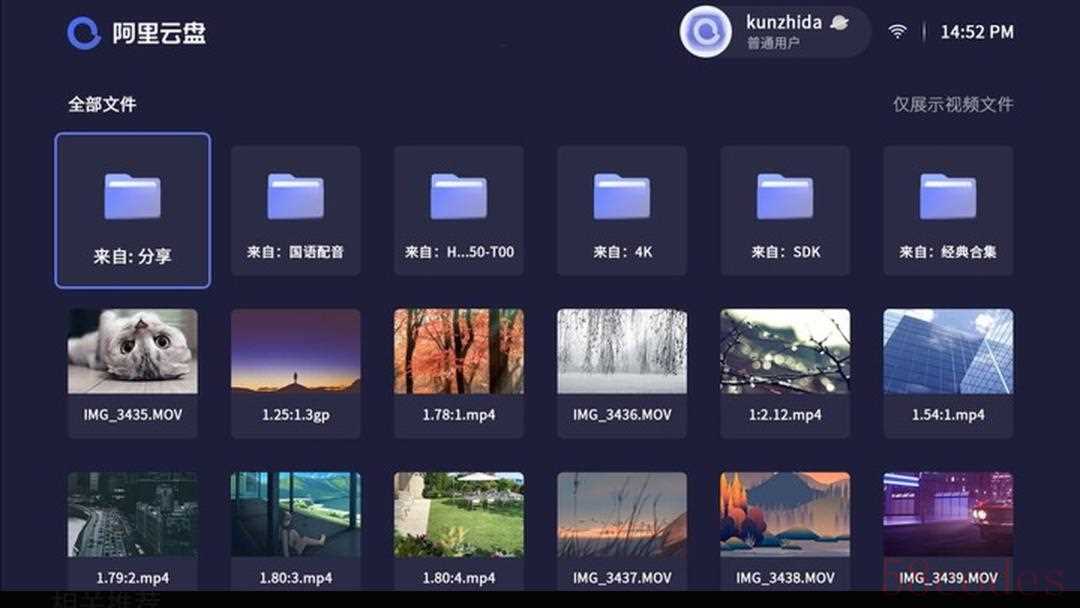Play the dusk grass IMG_3437.MOV
The image size is (1080, 608).
622,514
